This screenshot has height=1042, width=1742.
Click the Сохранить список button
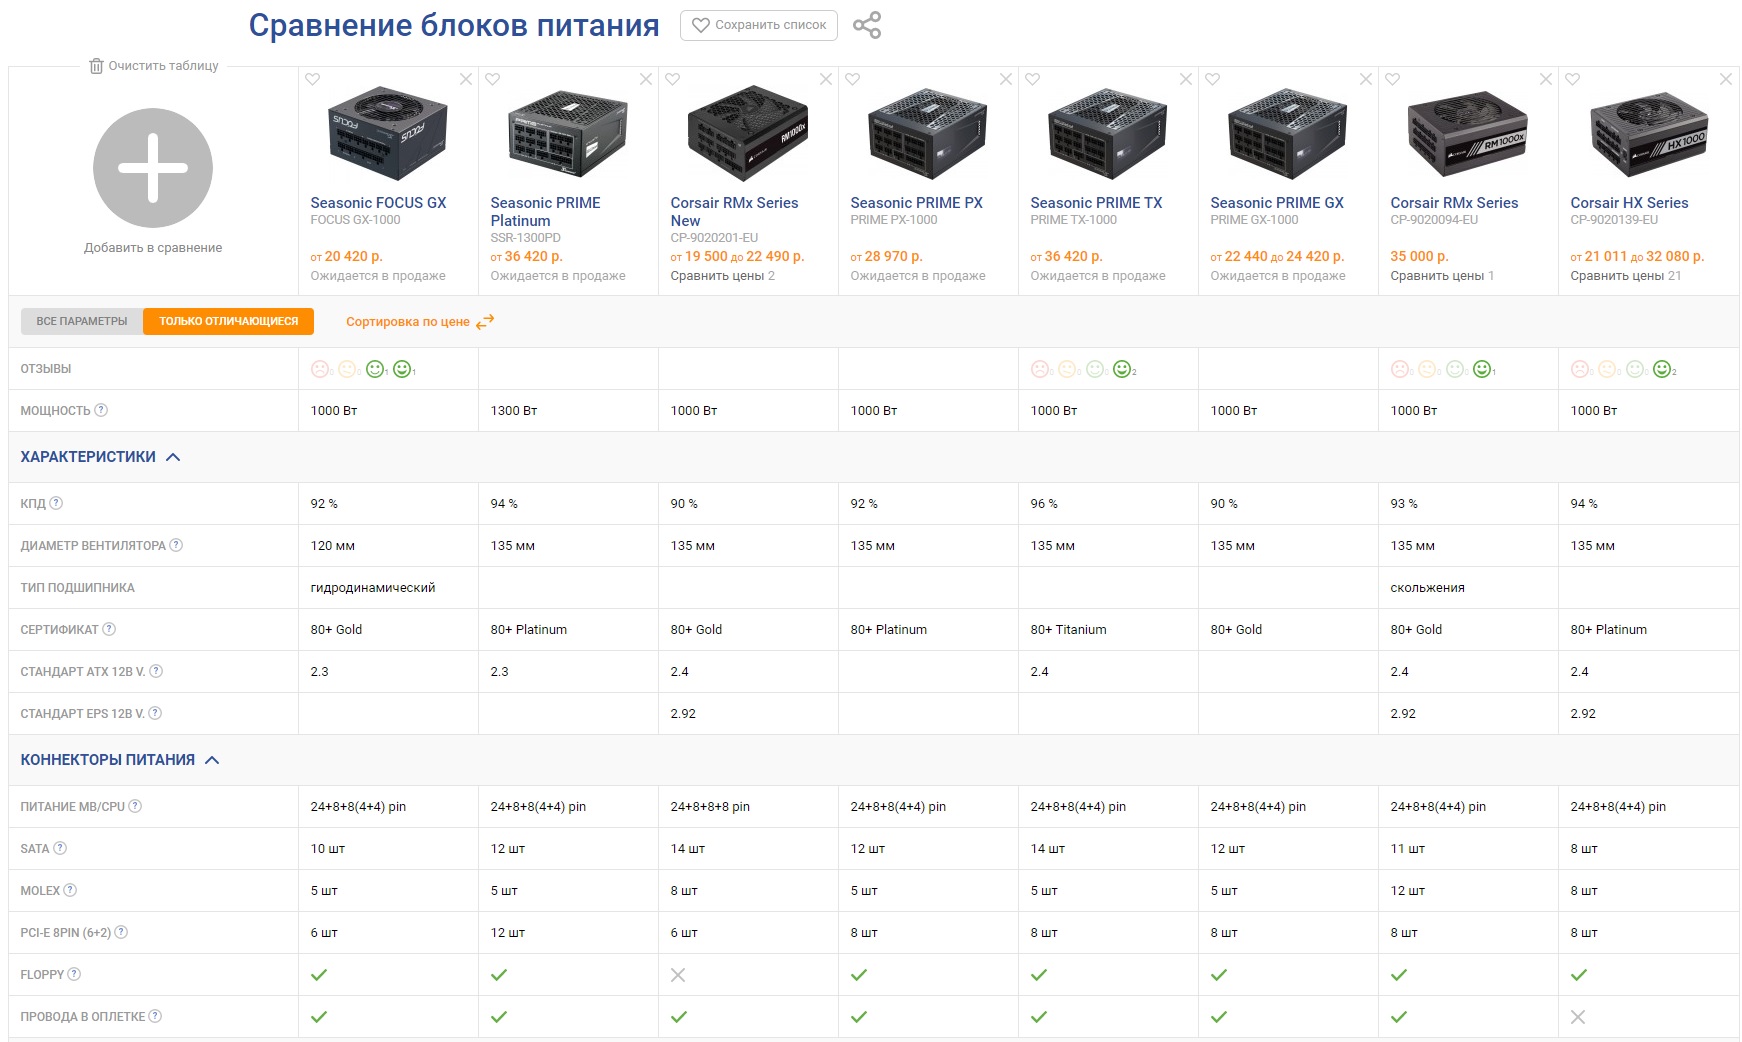coord(759,25)
